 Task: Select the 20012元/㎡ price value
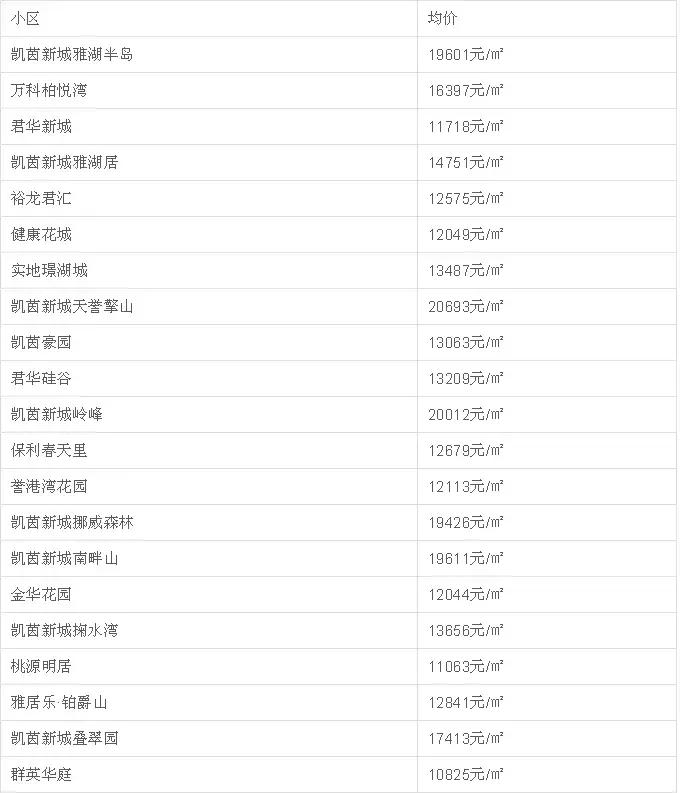(x=466, y=414)
